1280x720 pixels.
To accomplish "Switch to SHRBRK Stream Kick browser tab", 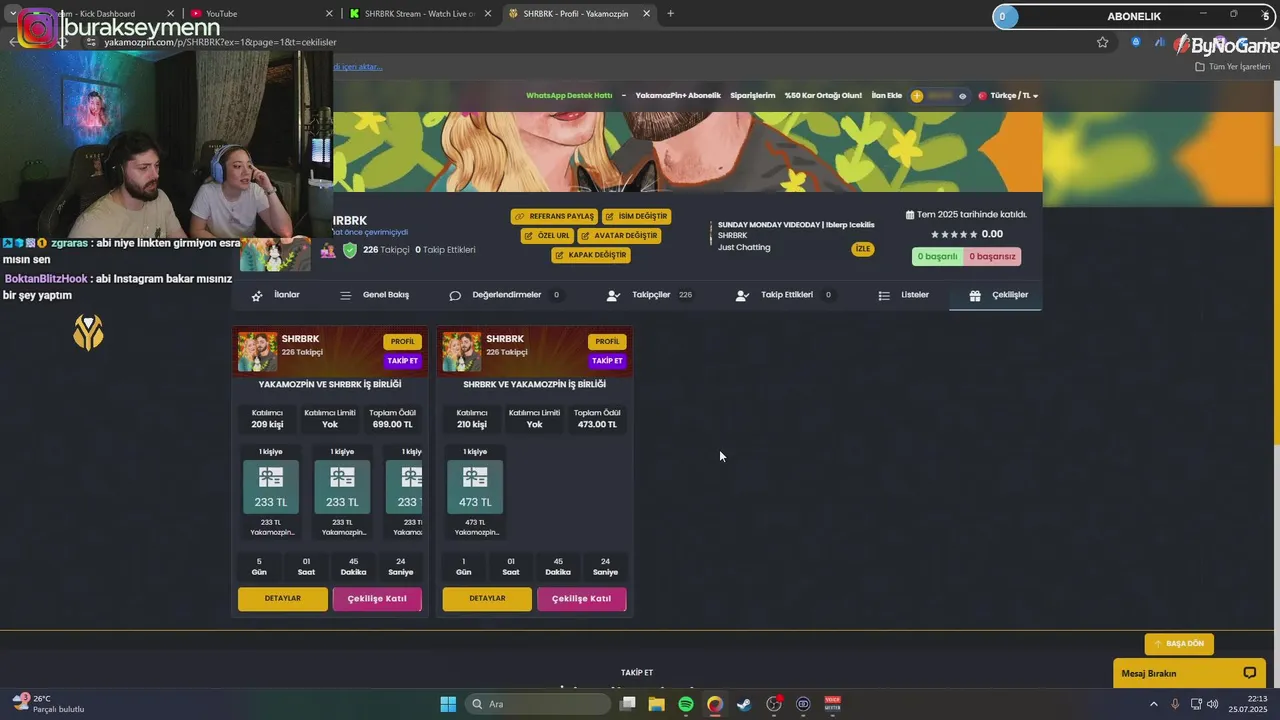I will (x=420, y=13).
